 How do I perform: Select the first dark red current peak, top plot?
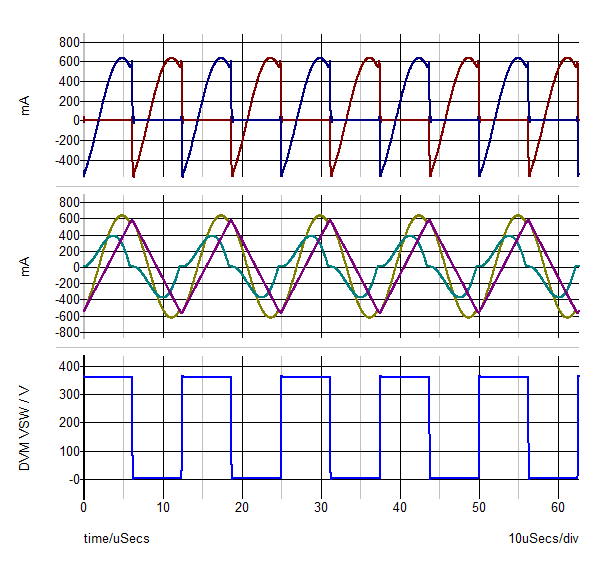[x=171, y=58]
